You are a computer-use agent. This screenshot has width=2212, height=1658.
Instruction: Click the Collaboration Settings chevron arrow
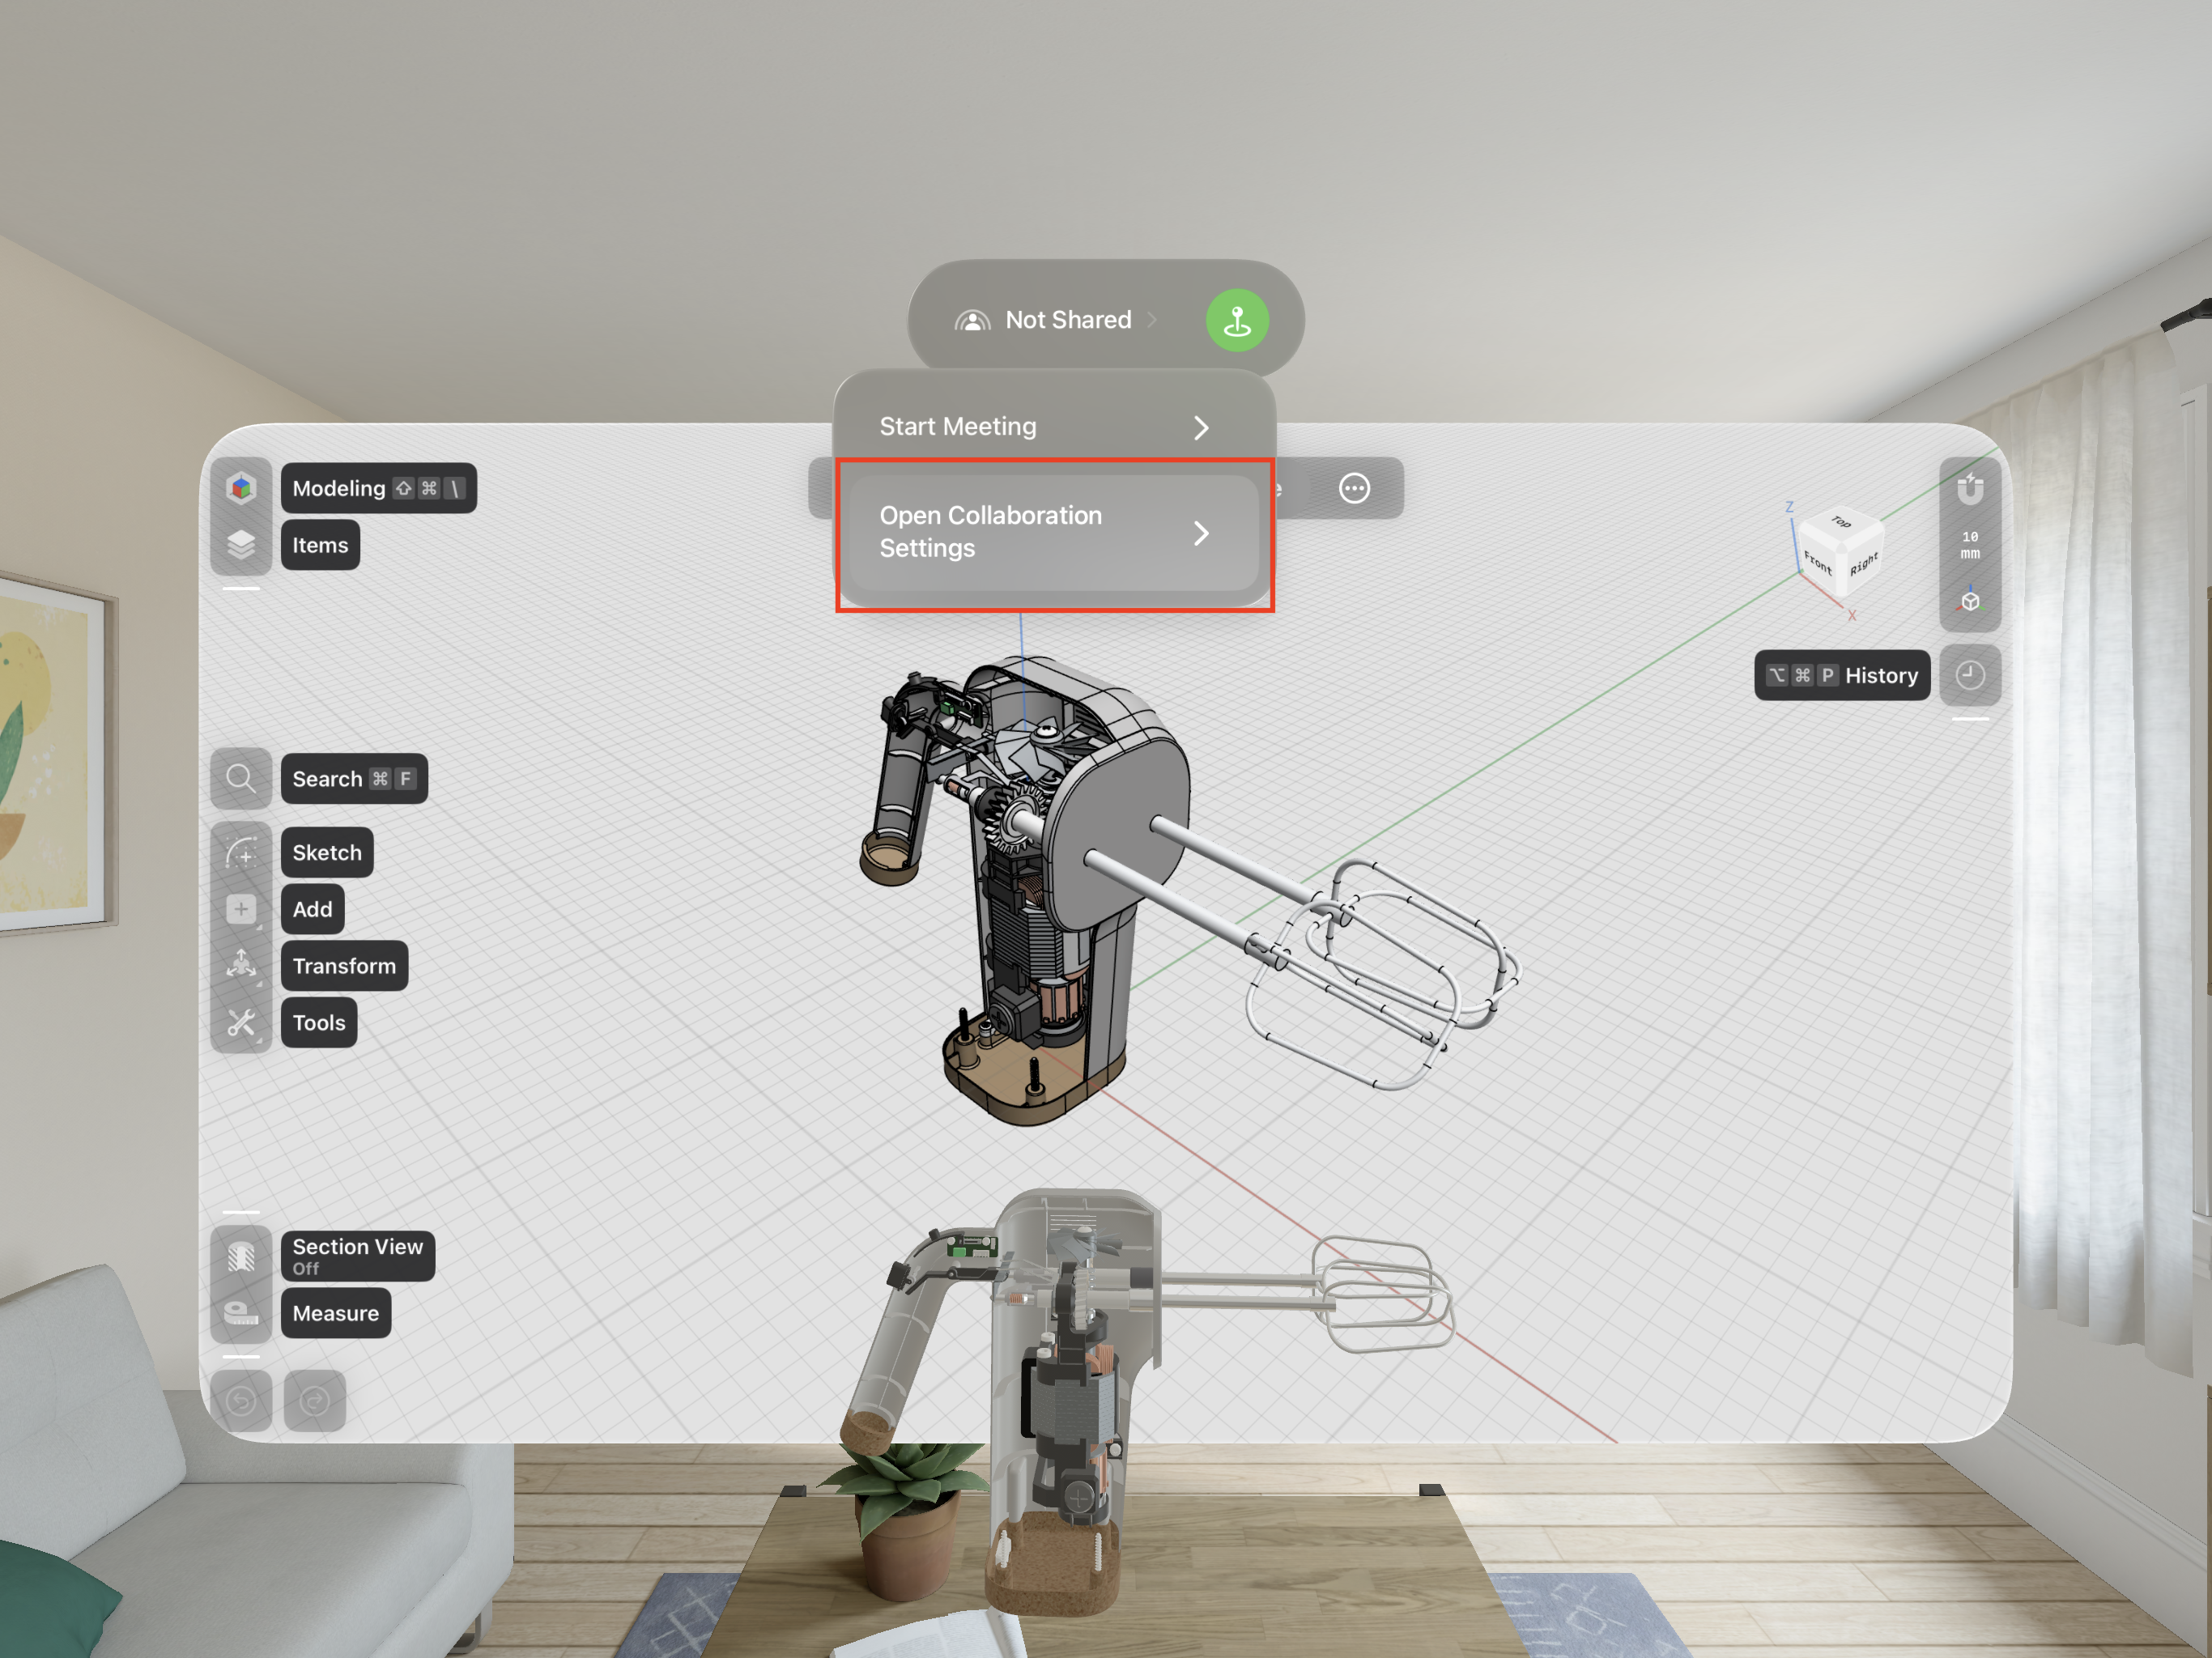click(x=1201, y=533)
